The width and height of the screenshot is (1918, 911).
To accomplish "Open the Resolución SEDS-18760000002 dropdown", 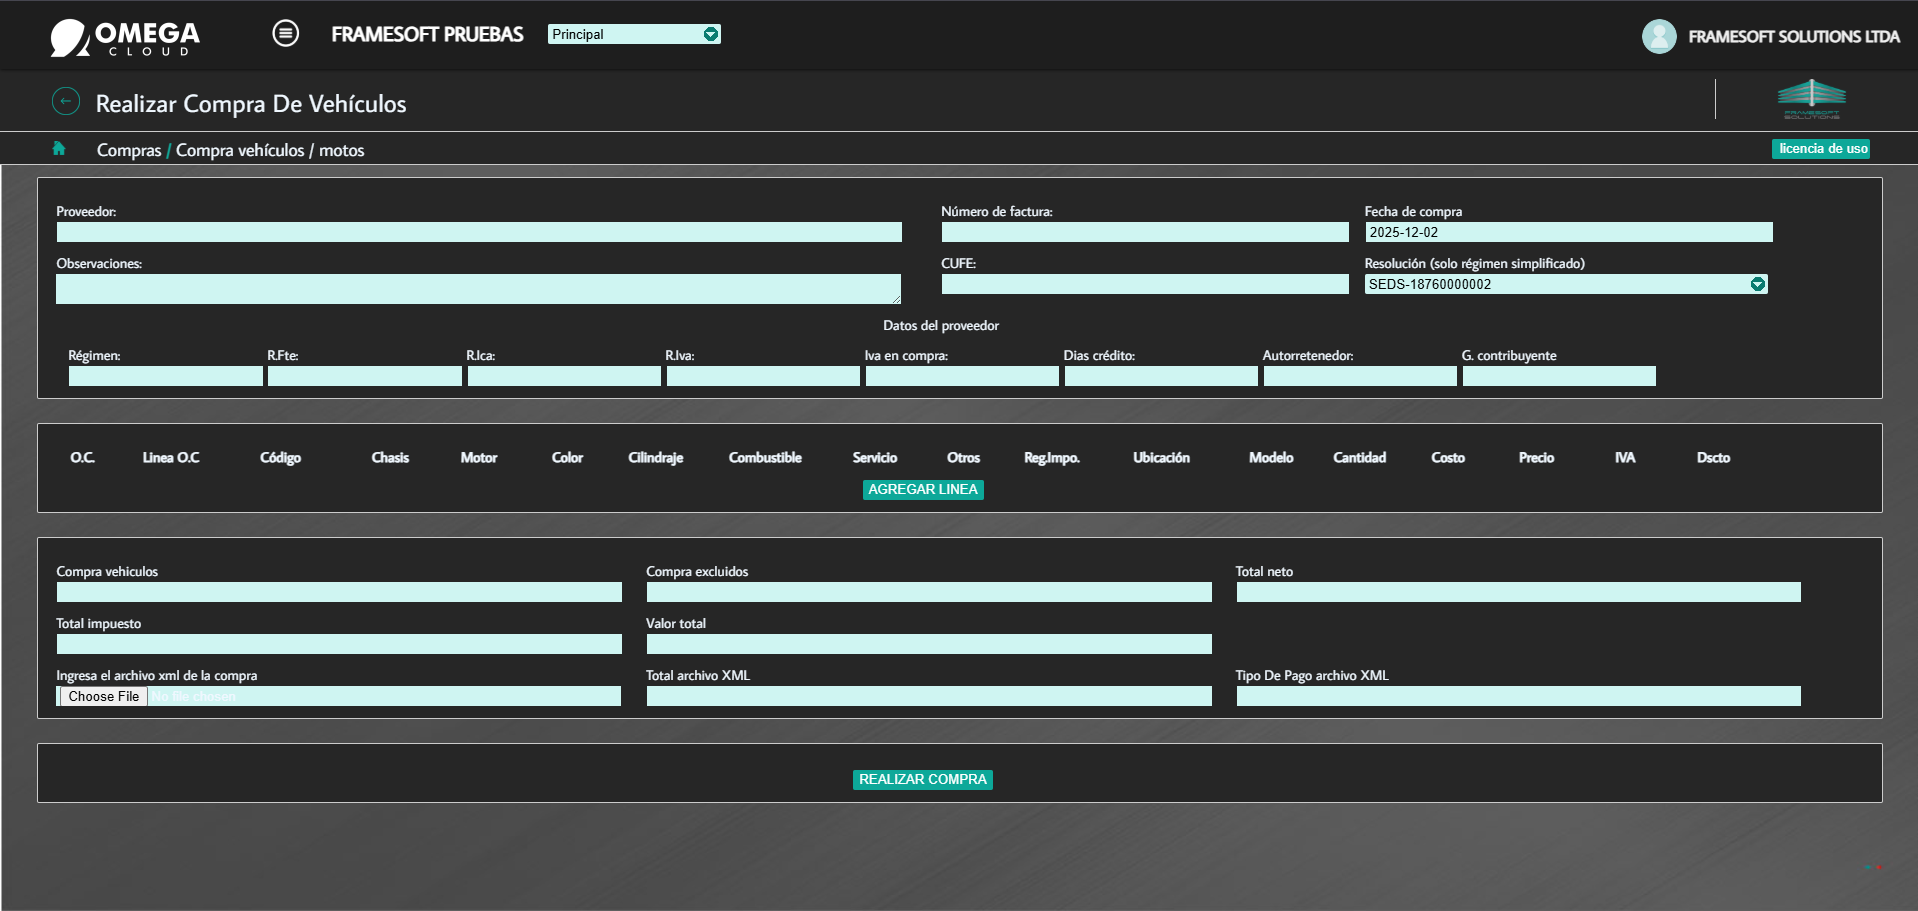I will (1566, 284).
